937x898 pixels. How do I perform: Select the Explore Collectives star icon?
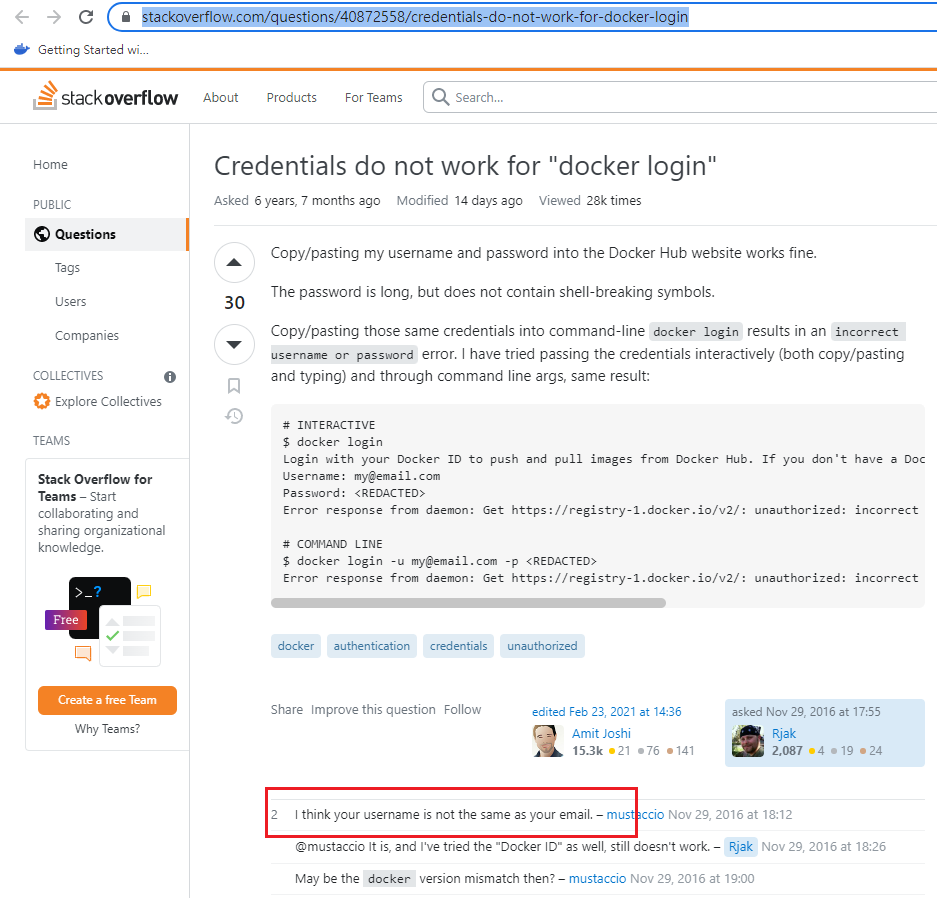pos(42,401)
